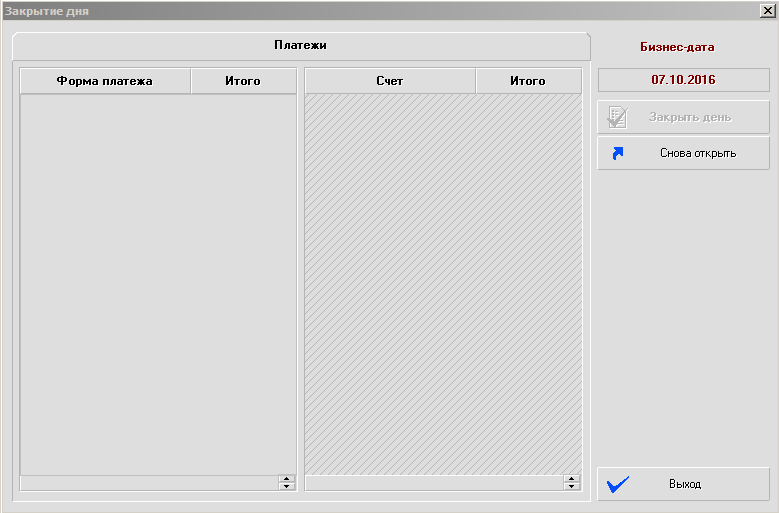Click down arrow of the right table stepper
779x513 pixels.
click(571, 487)
